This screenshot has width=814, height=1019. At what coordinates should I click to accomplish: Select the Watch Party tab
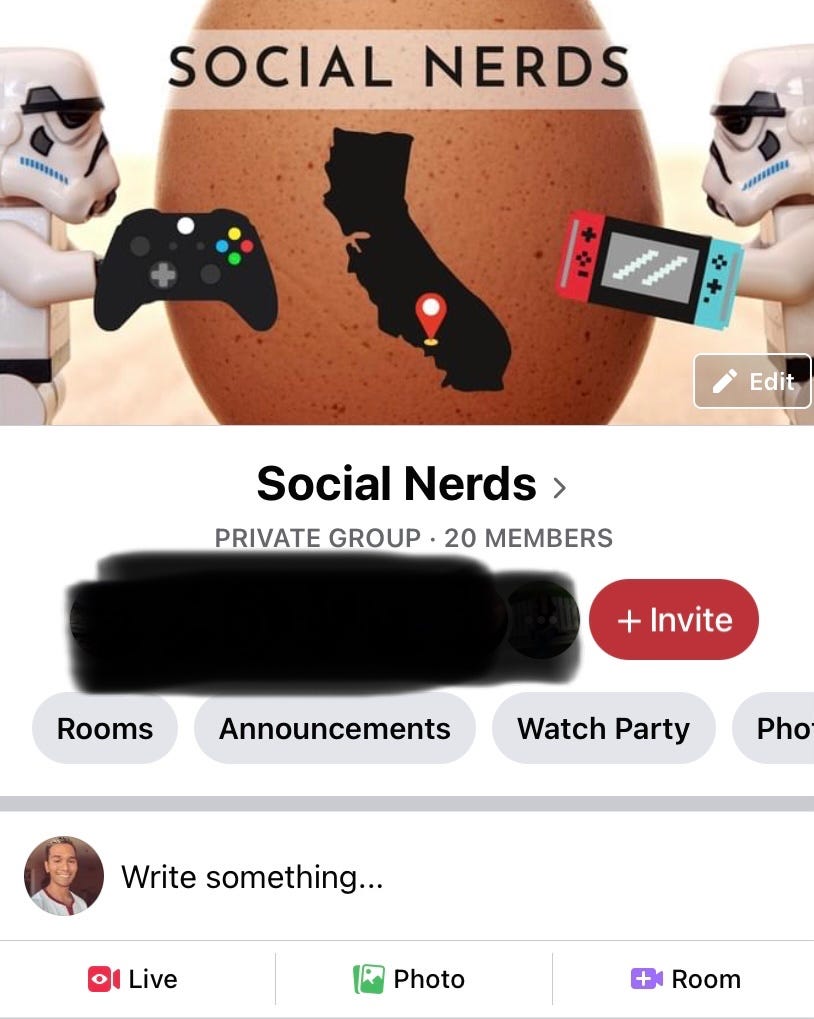click(x=604, y=728)
